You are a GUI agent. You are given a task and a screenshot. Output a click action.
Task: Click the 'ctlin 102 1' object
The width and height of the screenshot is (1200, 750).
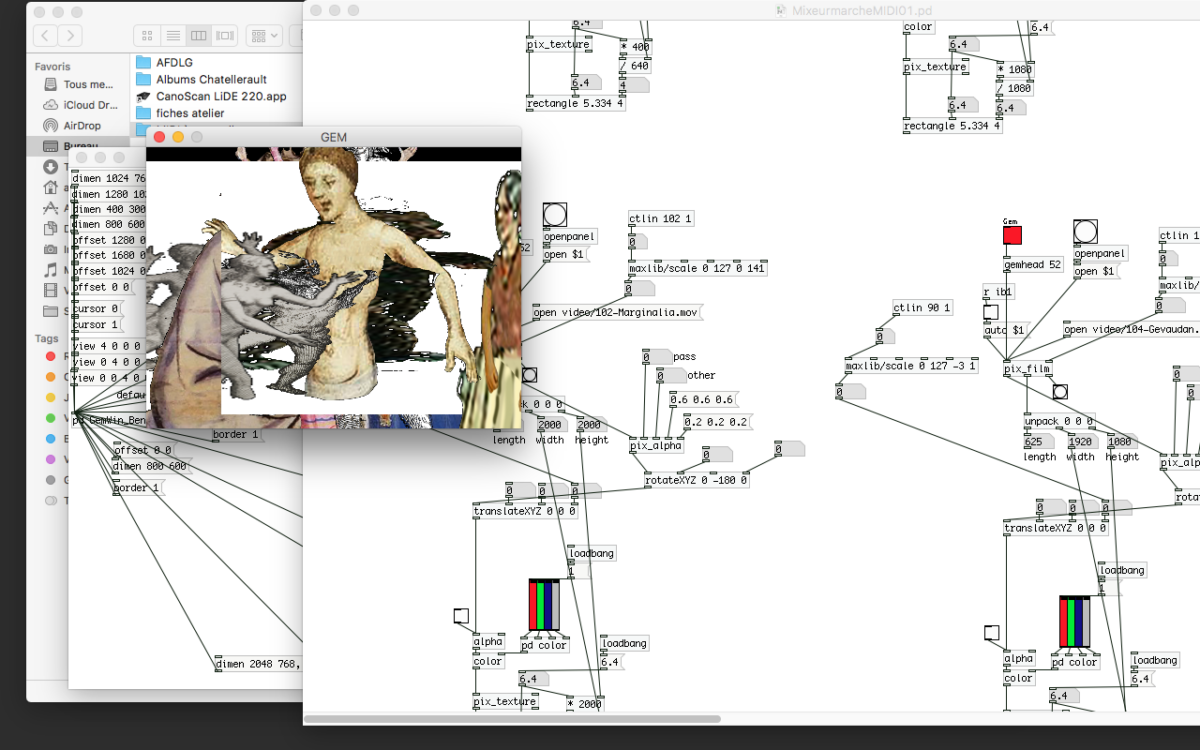point(661,218)
